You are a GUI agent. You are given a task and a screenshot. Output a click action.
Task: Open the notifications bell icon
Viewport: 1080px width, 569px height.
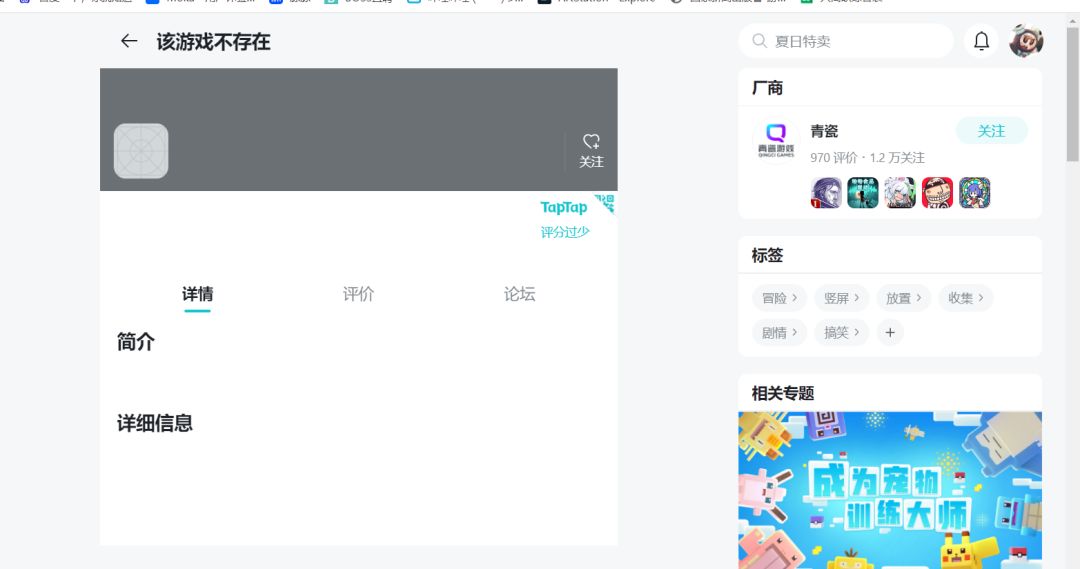[x=981, y=41]
